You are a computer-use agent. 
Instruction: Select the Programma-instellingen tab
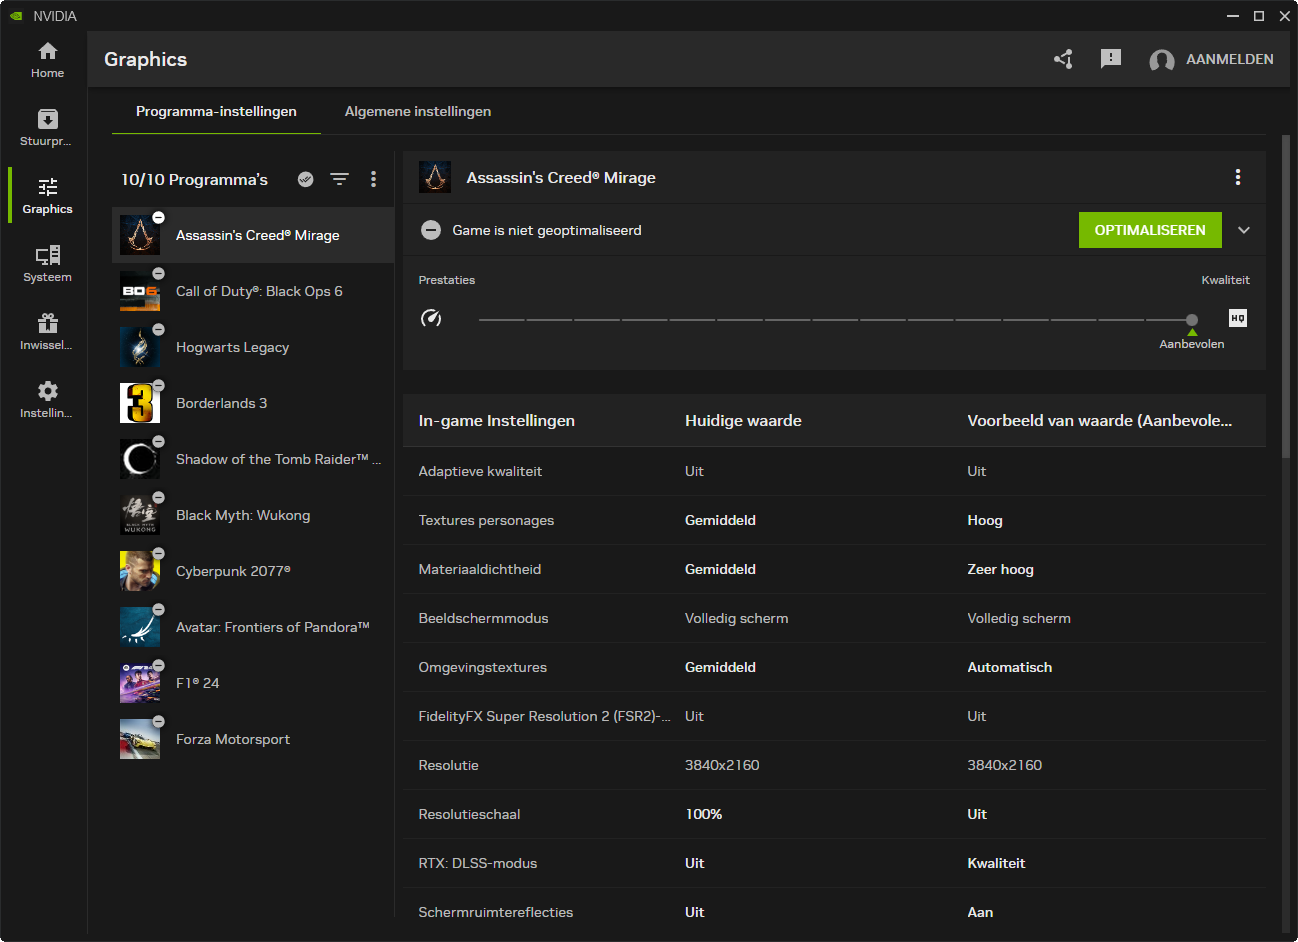pyautogui.click(x=216, y=111)
